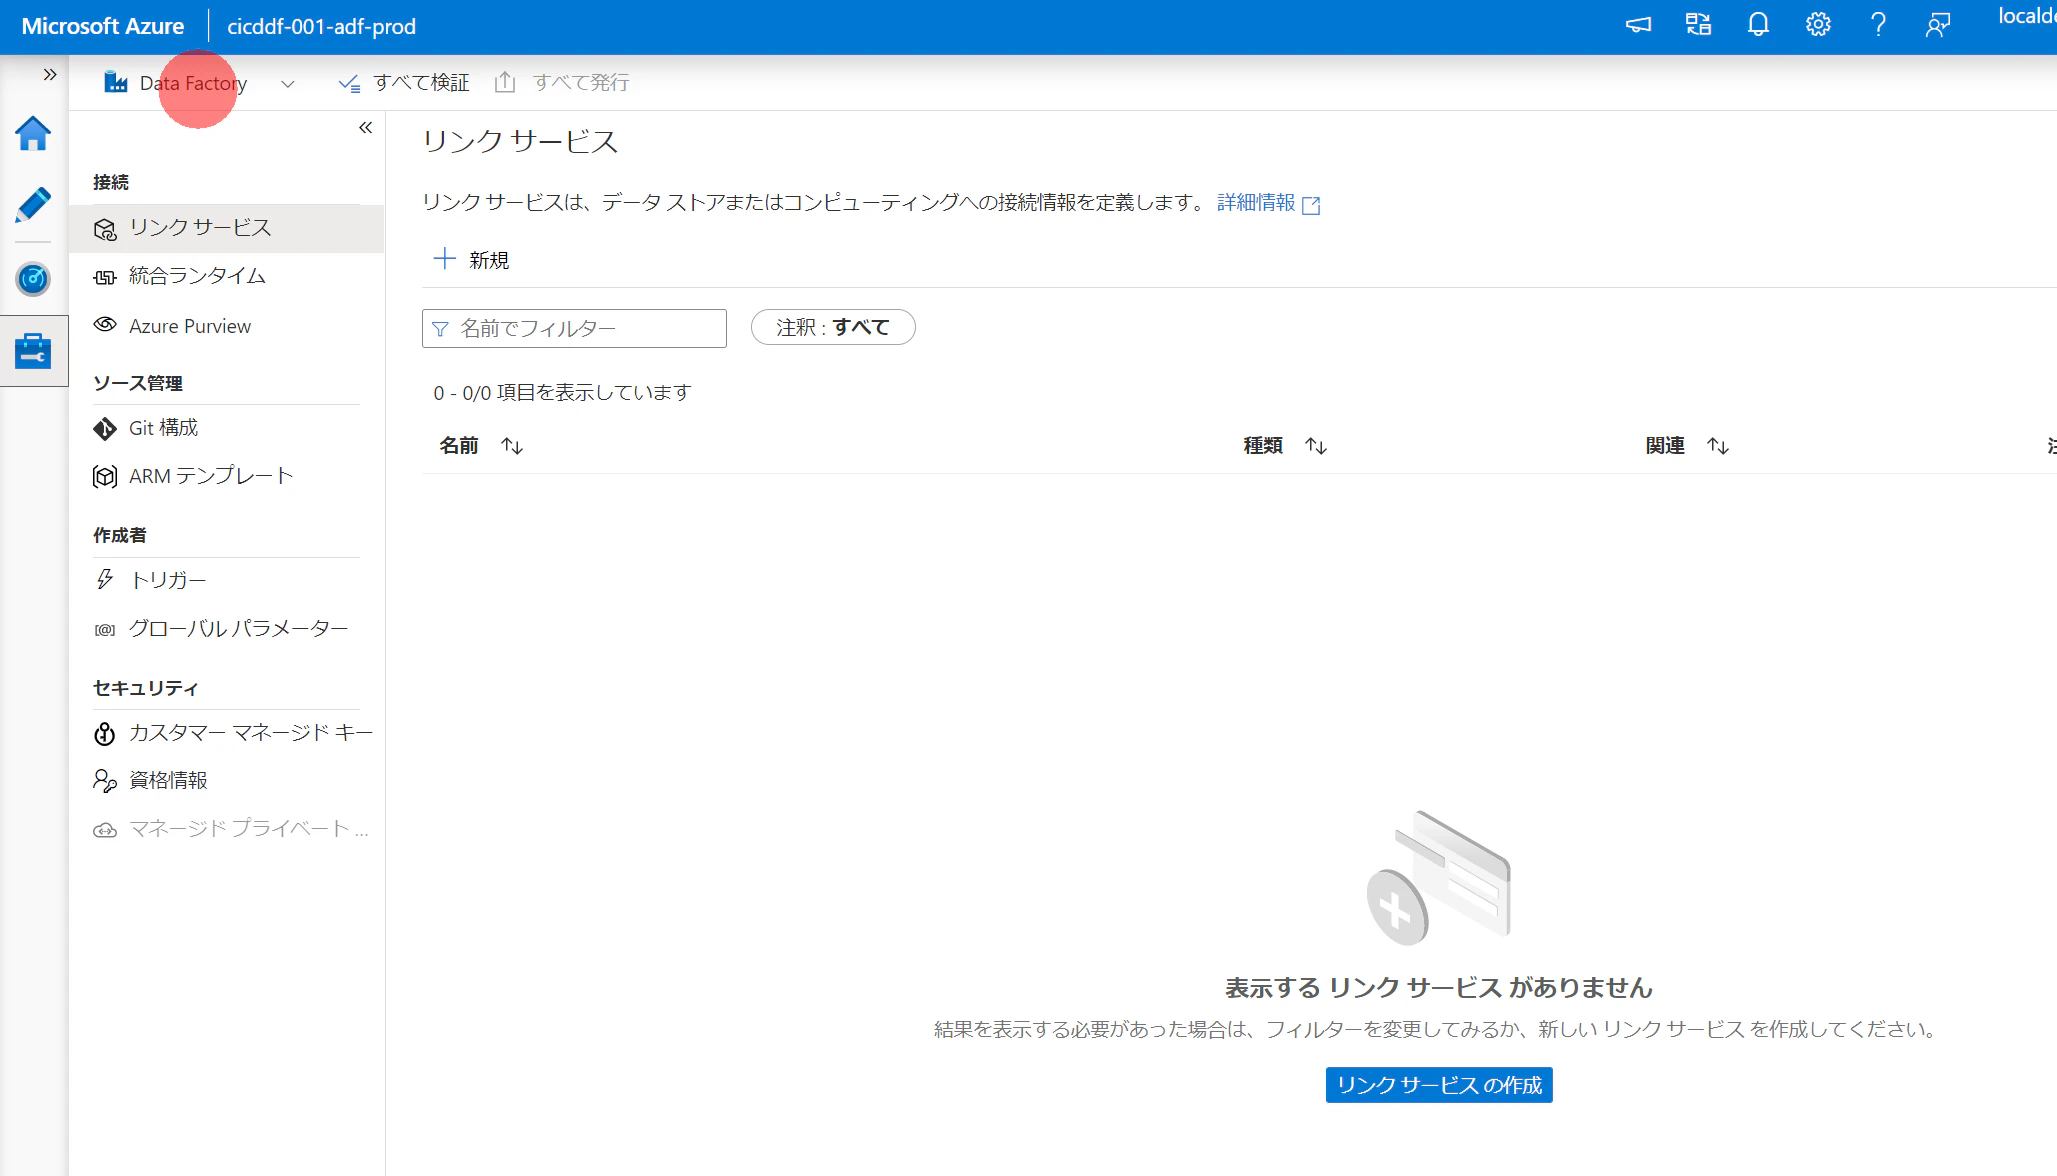The width and height of the screenshot is (2057, 1176).
Task: Collapse the left panel with chevron
Action: point(365,127)
